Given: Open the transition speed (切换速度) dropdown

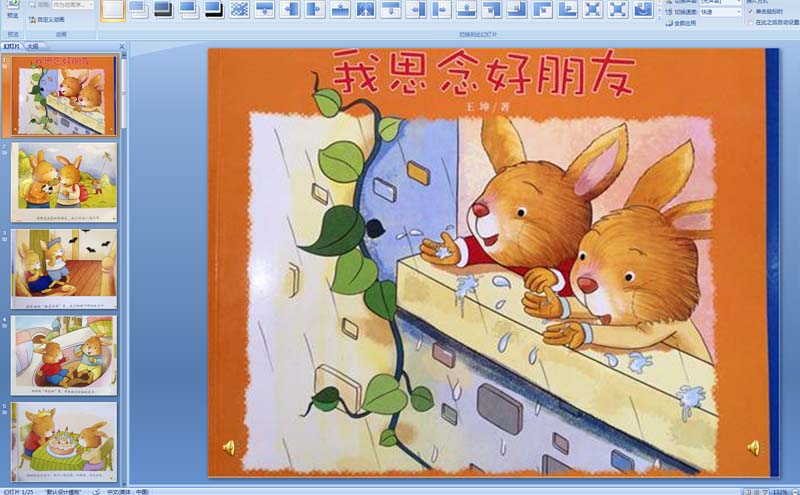Looking at the screenshot, I should [x=721, y=11].
